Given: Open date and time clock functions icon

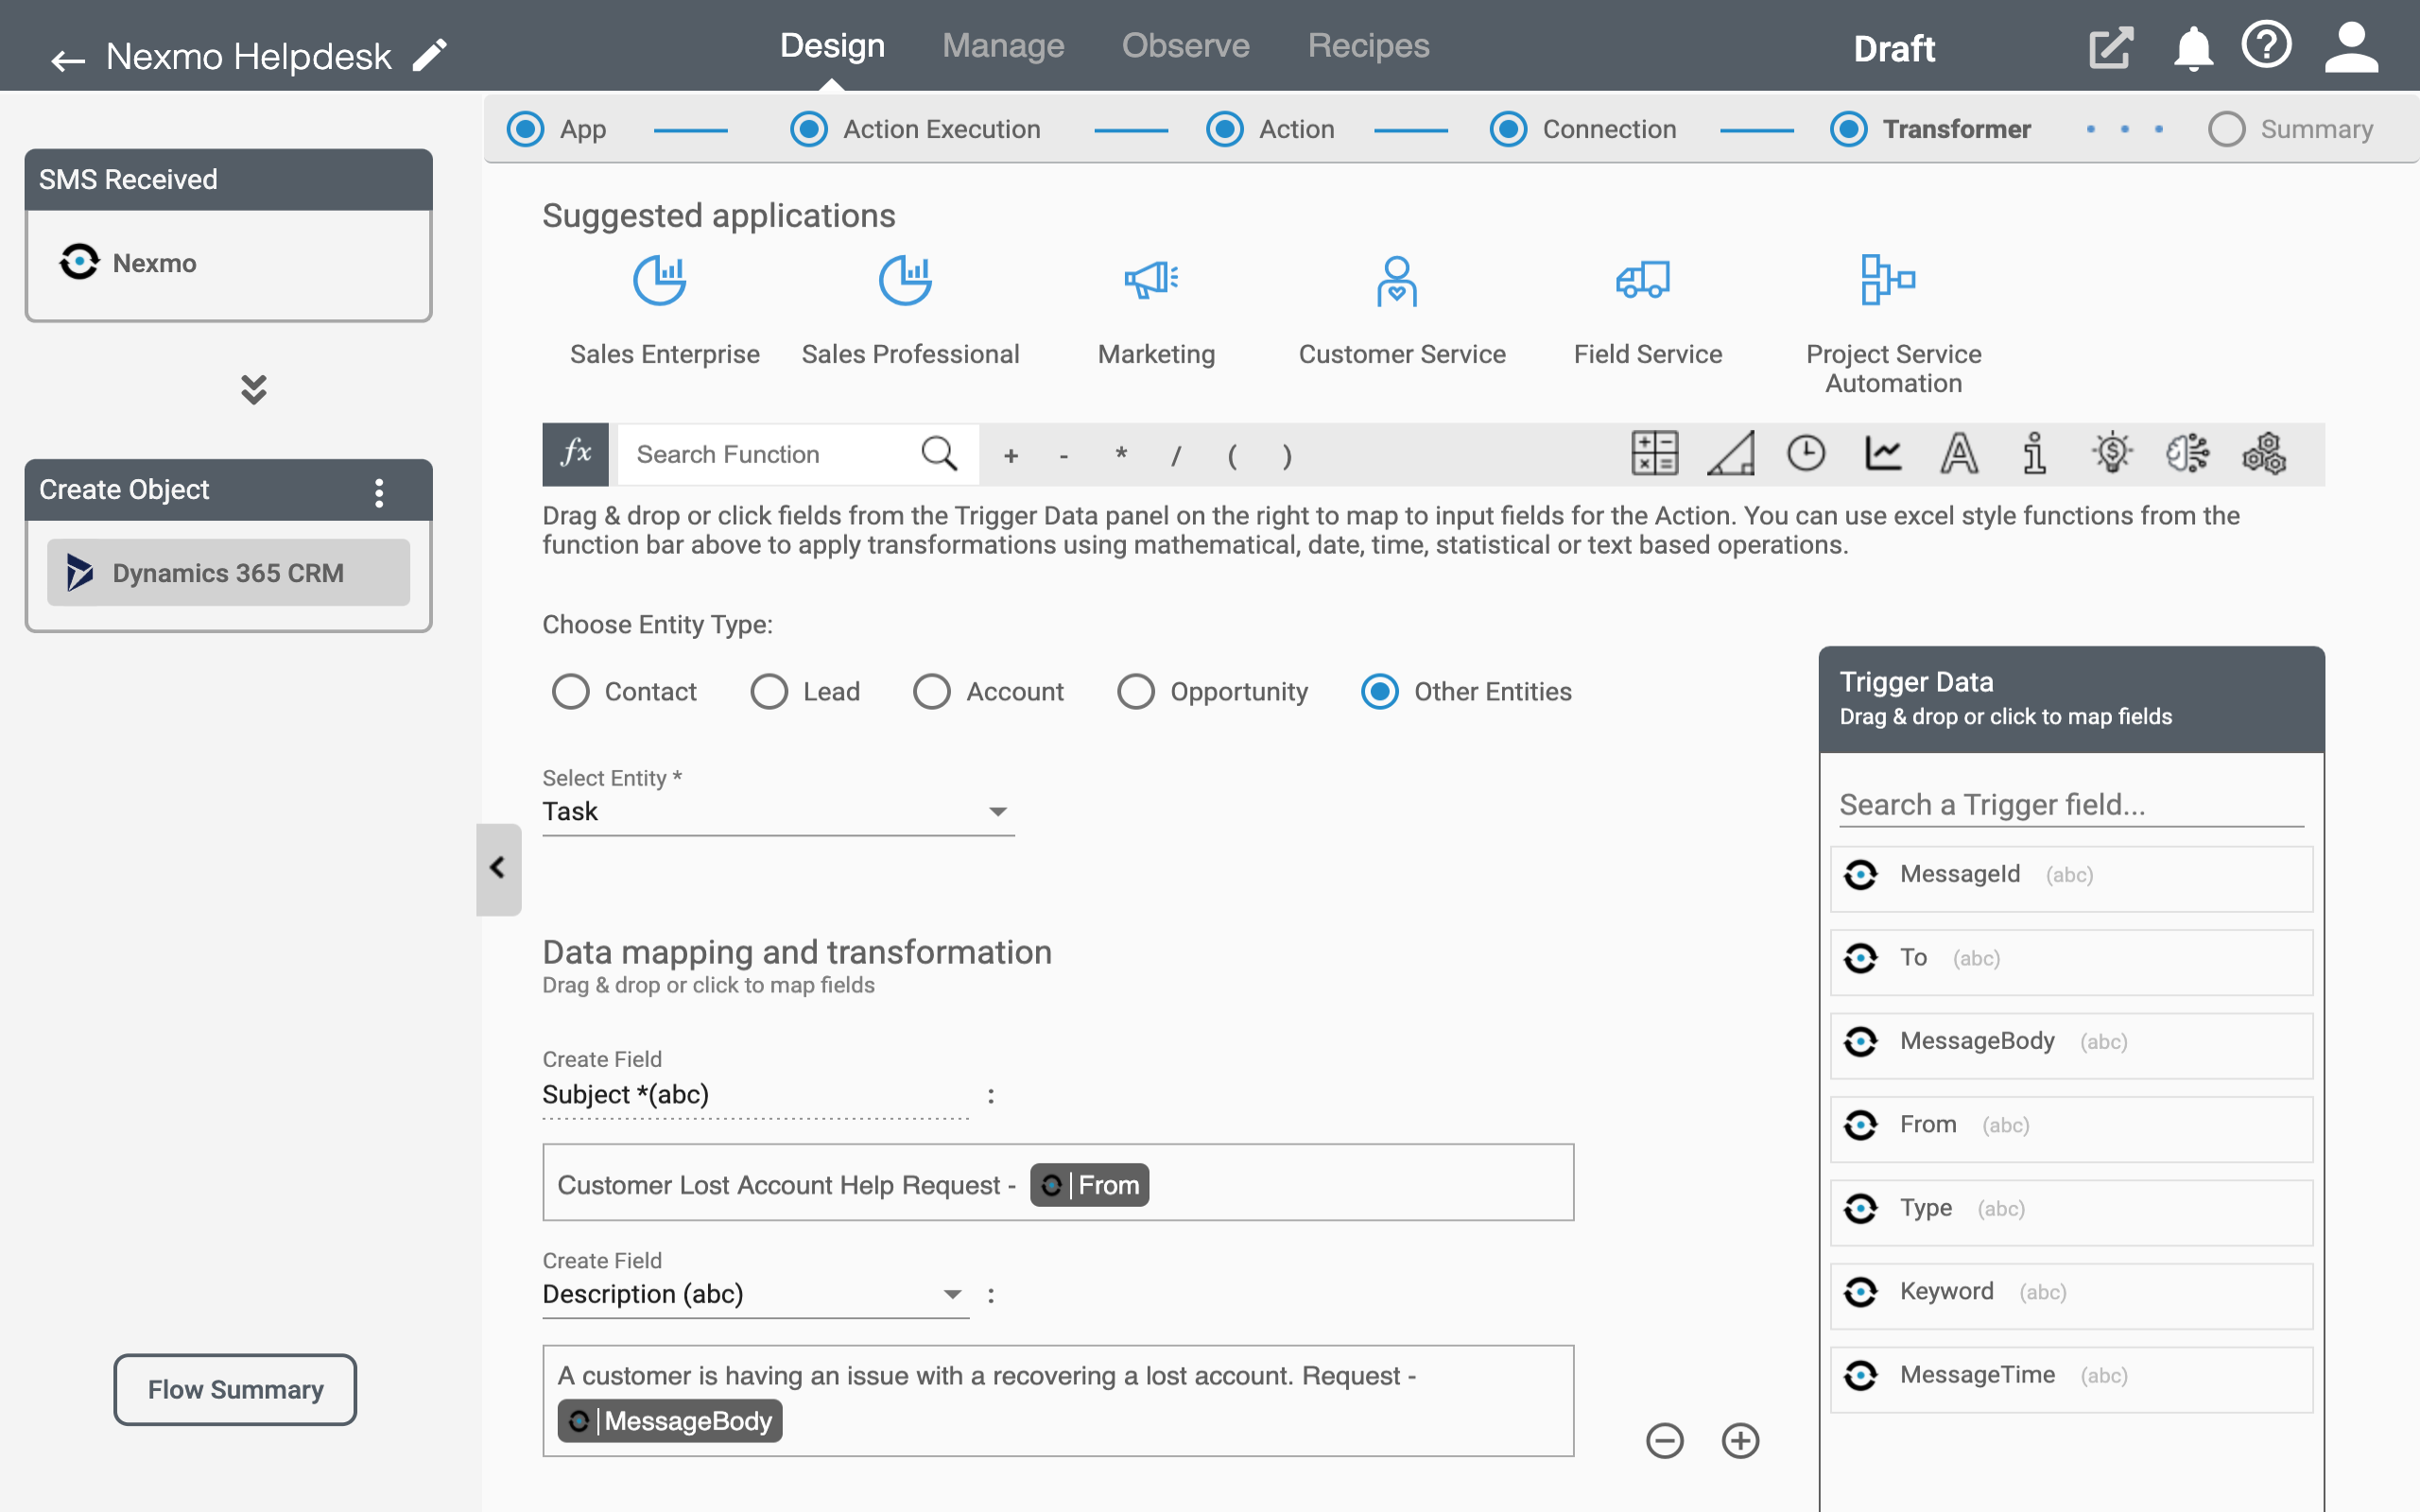Looking at the screenshot, I should click(x=1806, y=454).
